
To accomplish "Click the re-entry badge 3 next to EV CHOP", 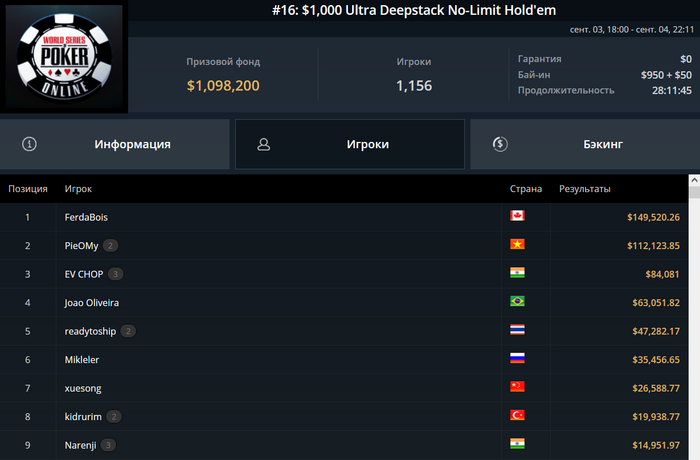I will tap(115, 274).
